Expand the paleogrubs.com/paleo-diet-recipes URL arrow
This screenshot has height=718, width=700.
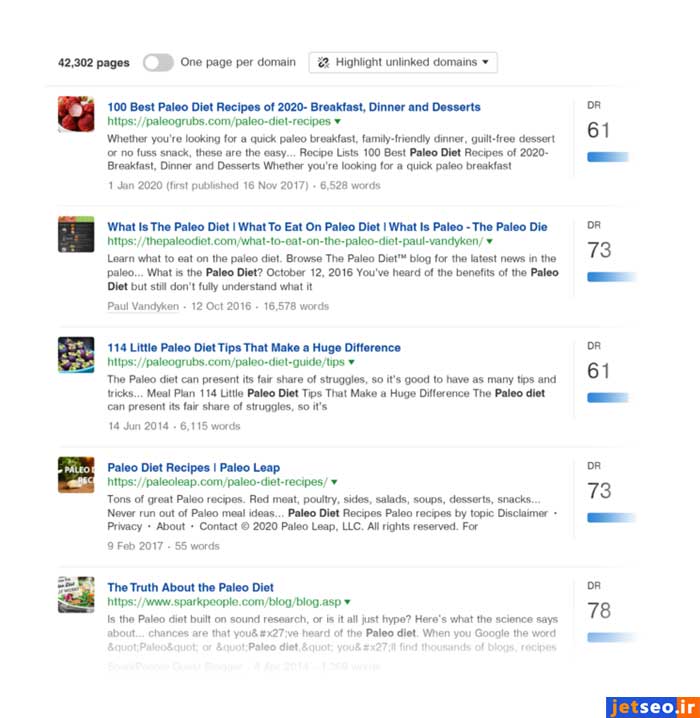pos(337,122)
